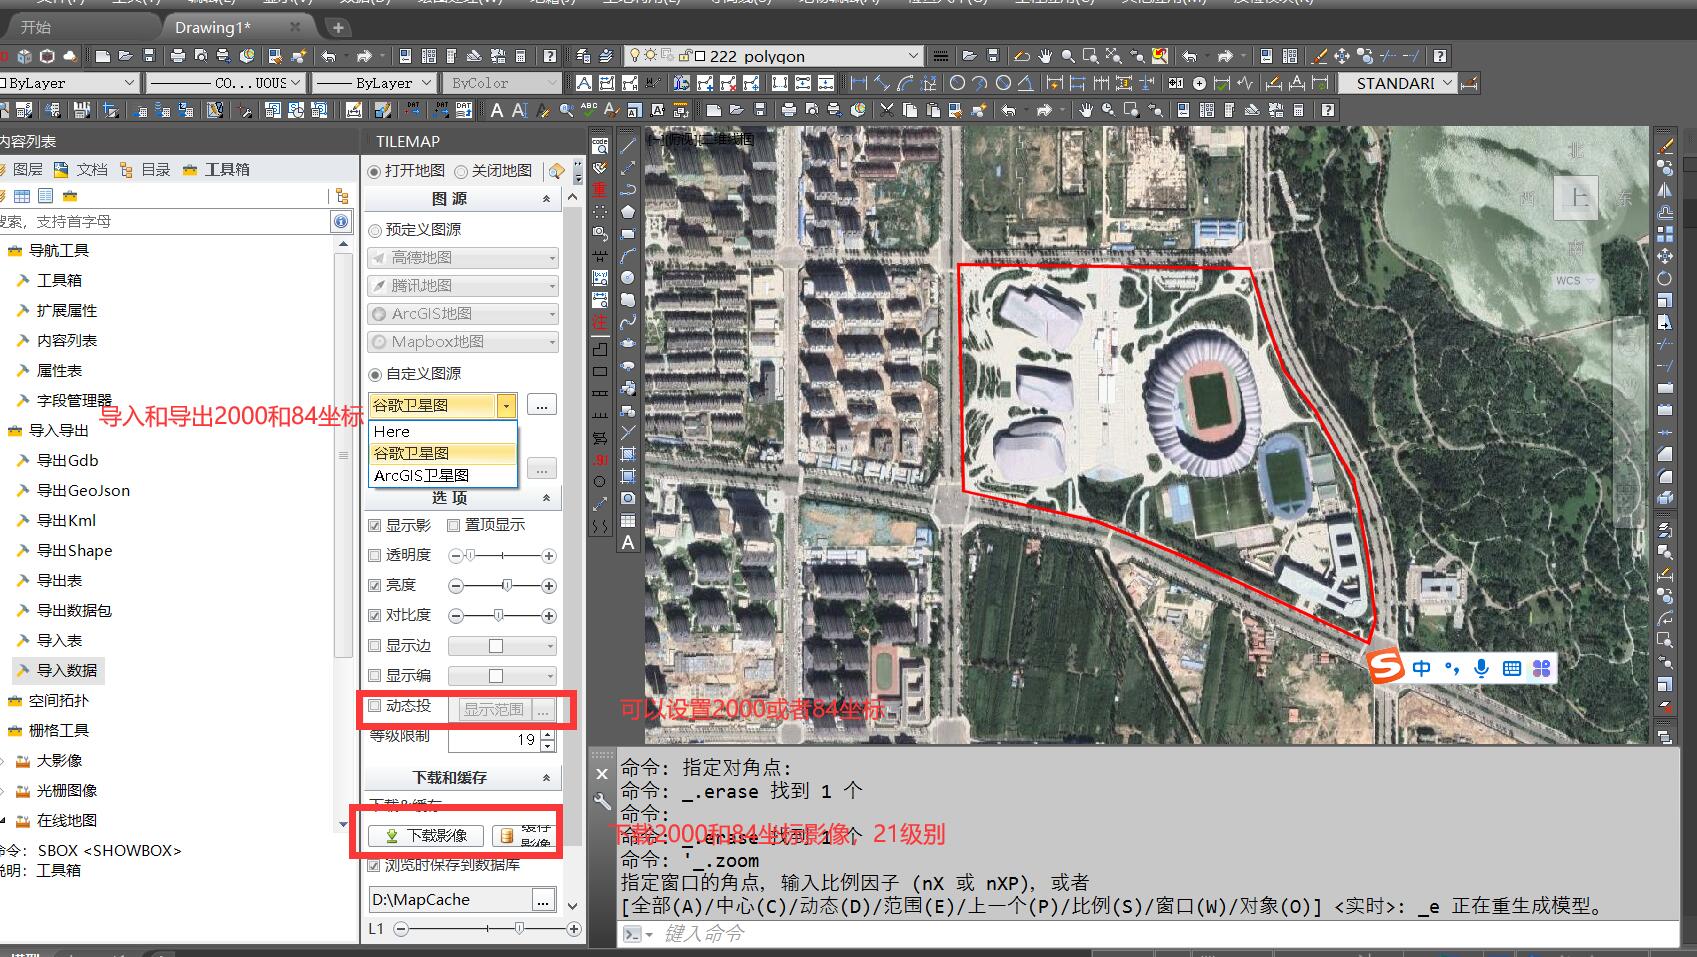Enable the 置顶显示 checkbox
This screenshot has height=957, width=1697.
coord(453,525)
